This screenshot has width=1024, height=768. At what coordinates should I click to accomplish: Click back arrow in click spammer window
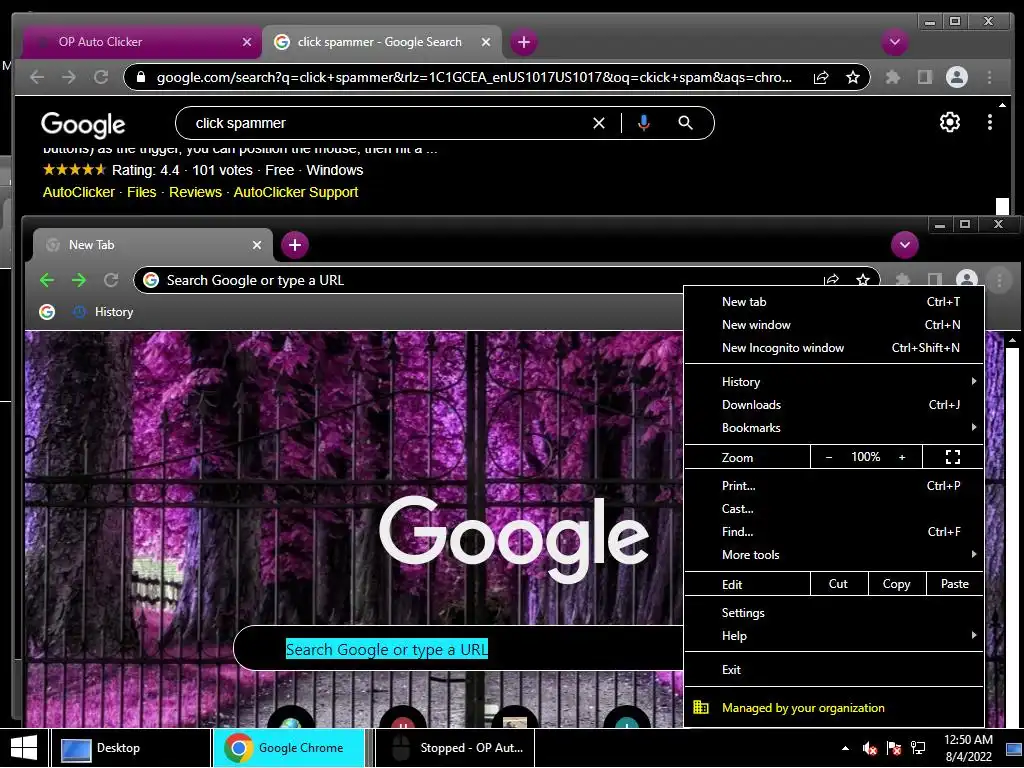[x=37, y=77]
